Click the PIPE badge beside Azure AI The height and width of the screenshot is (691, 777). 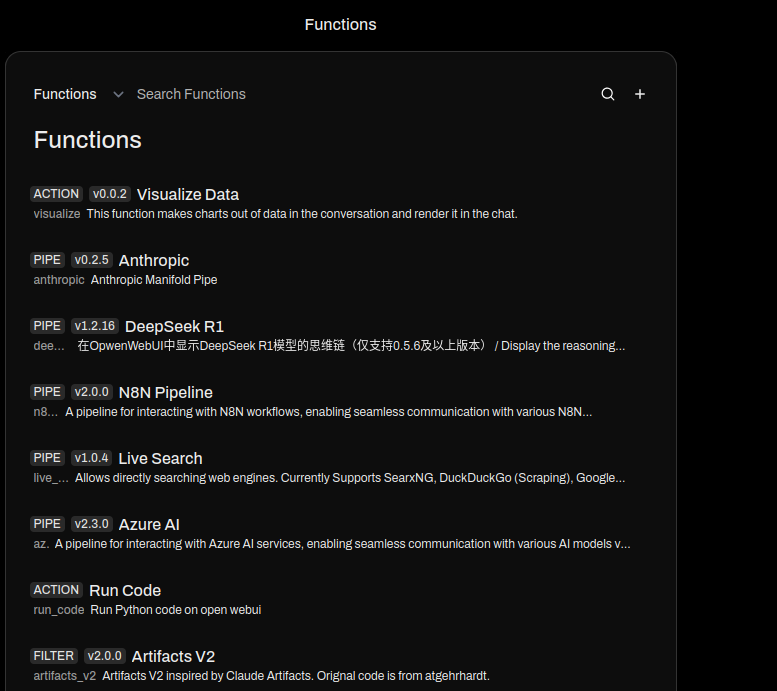(47, 523)
